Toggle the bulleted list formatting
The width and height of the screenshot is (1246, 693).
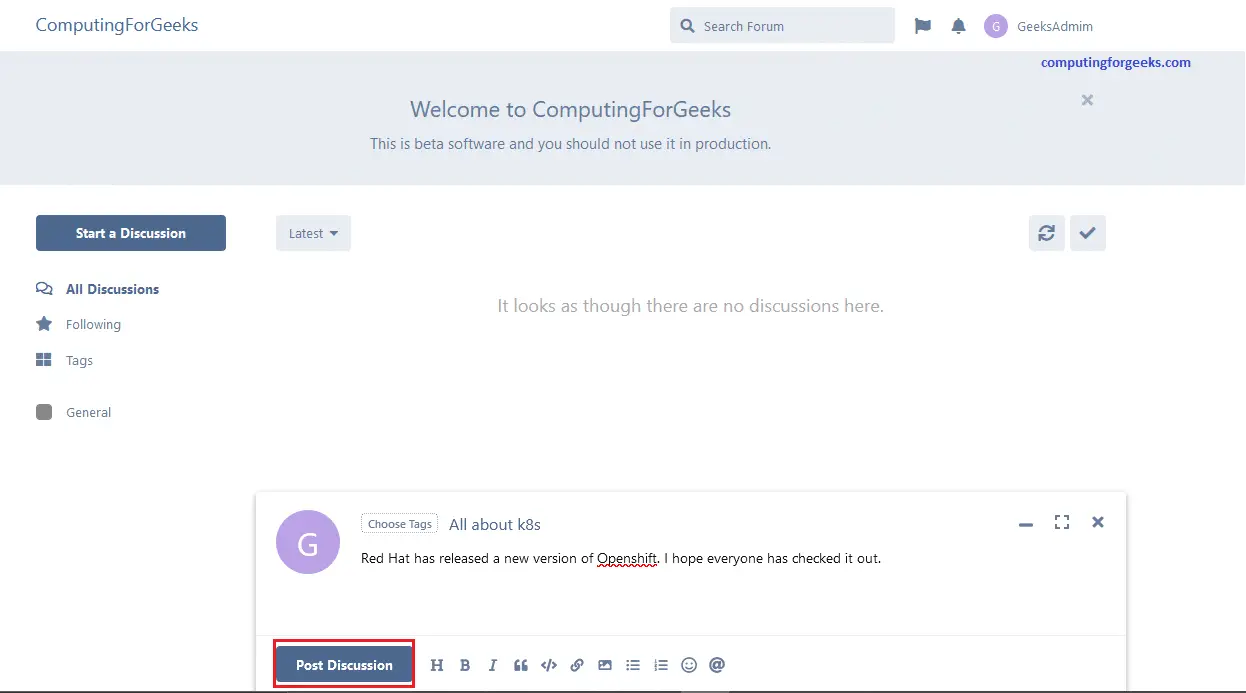pyautogui.click(x=633, y=664)
